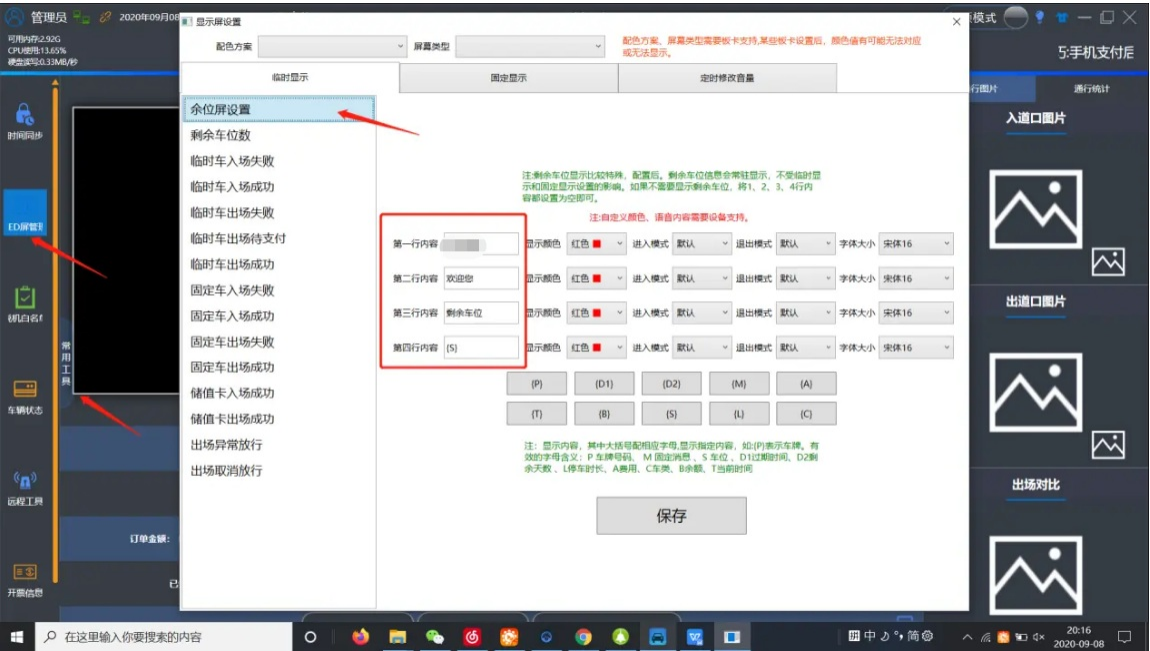Open Google Chrome from the taskbar
1150x651 pixels.
coord(583,636)
